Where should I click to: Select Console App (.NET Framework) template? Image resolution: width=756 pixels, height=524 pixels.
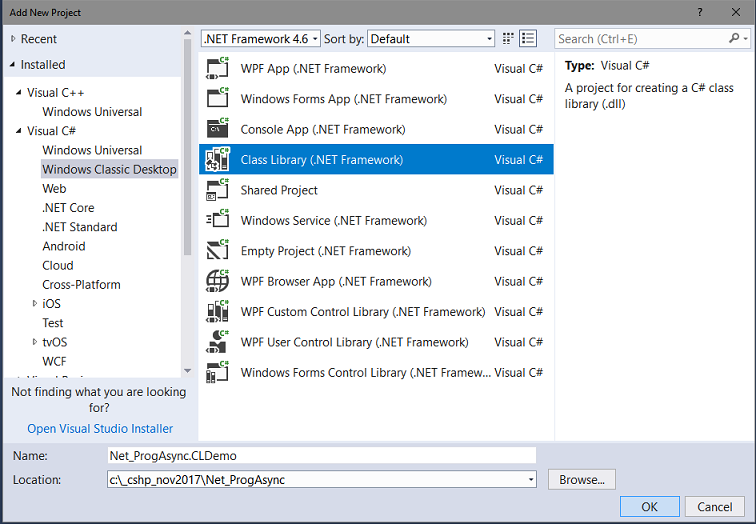376,129
